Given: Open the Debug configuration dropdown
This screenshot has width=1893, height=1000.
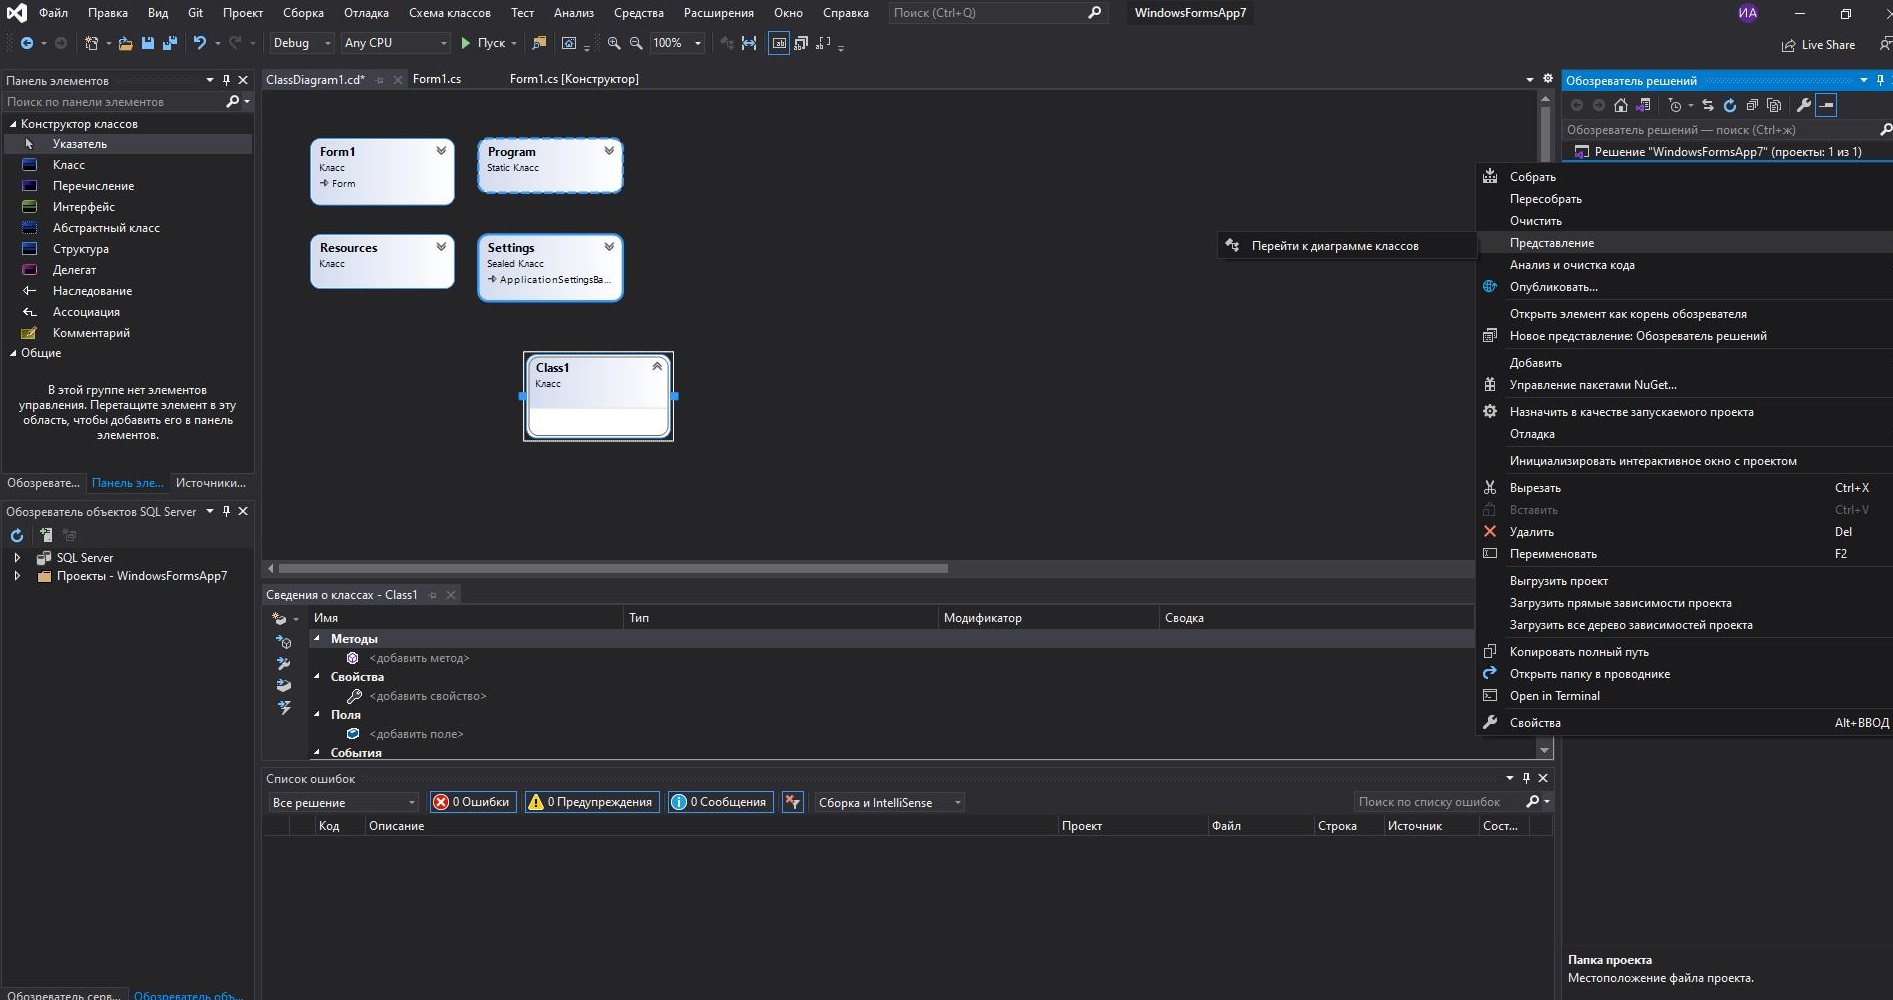Looking at the screenshot, I should (301, 43).
